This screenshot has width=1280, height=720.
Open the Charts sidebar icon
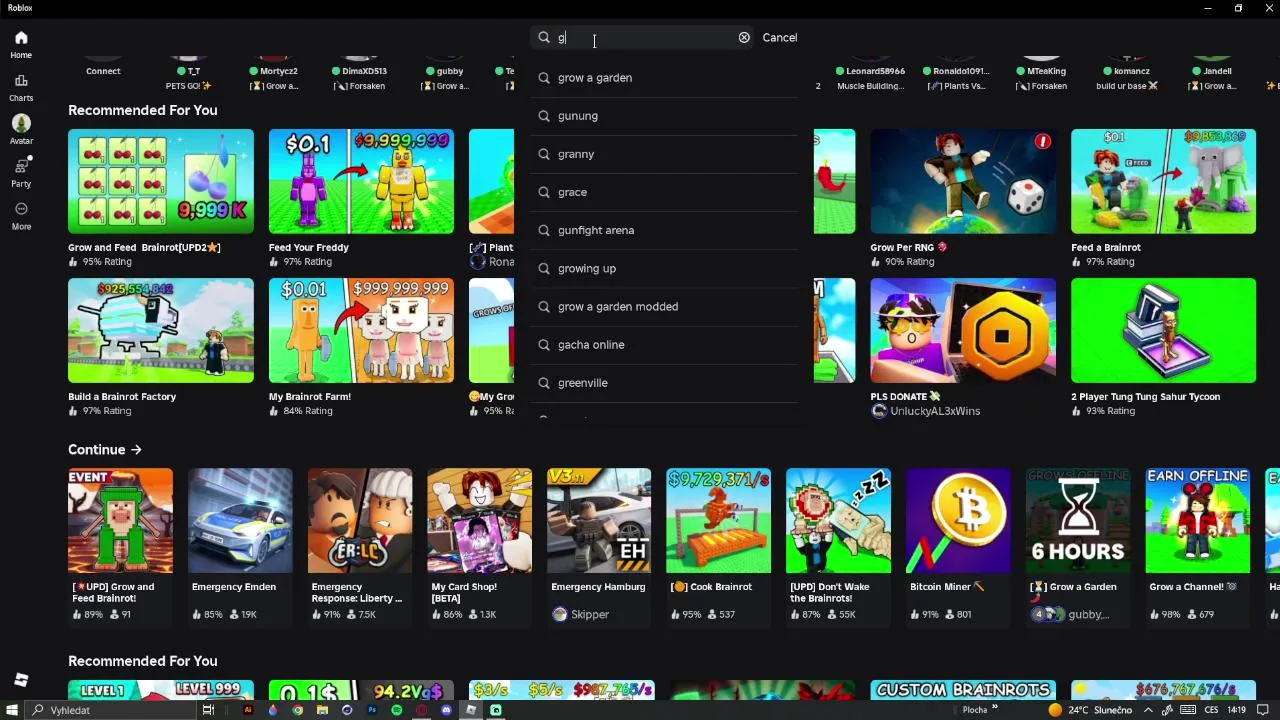point(21,87)
